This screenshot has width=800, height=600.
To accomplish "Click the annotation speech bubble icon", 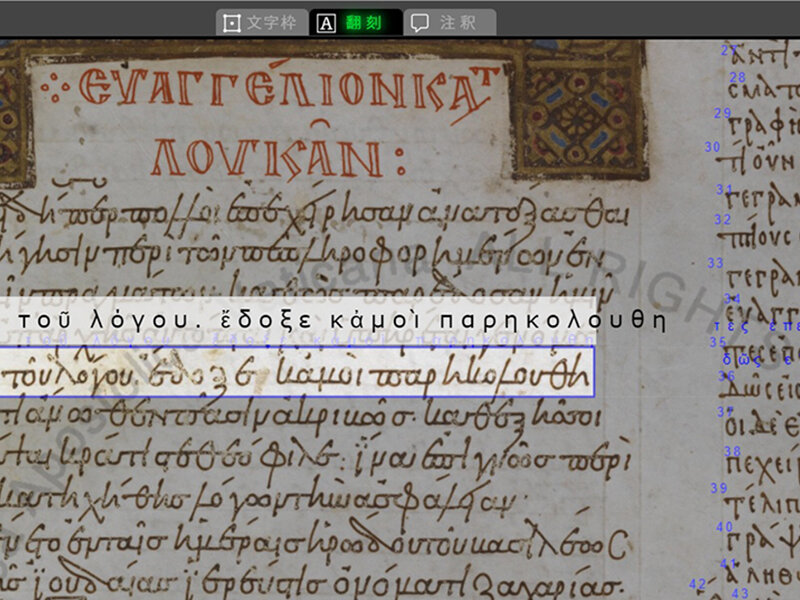I will [421, 22].
